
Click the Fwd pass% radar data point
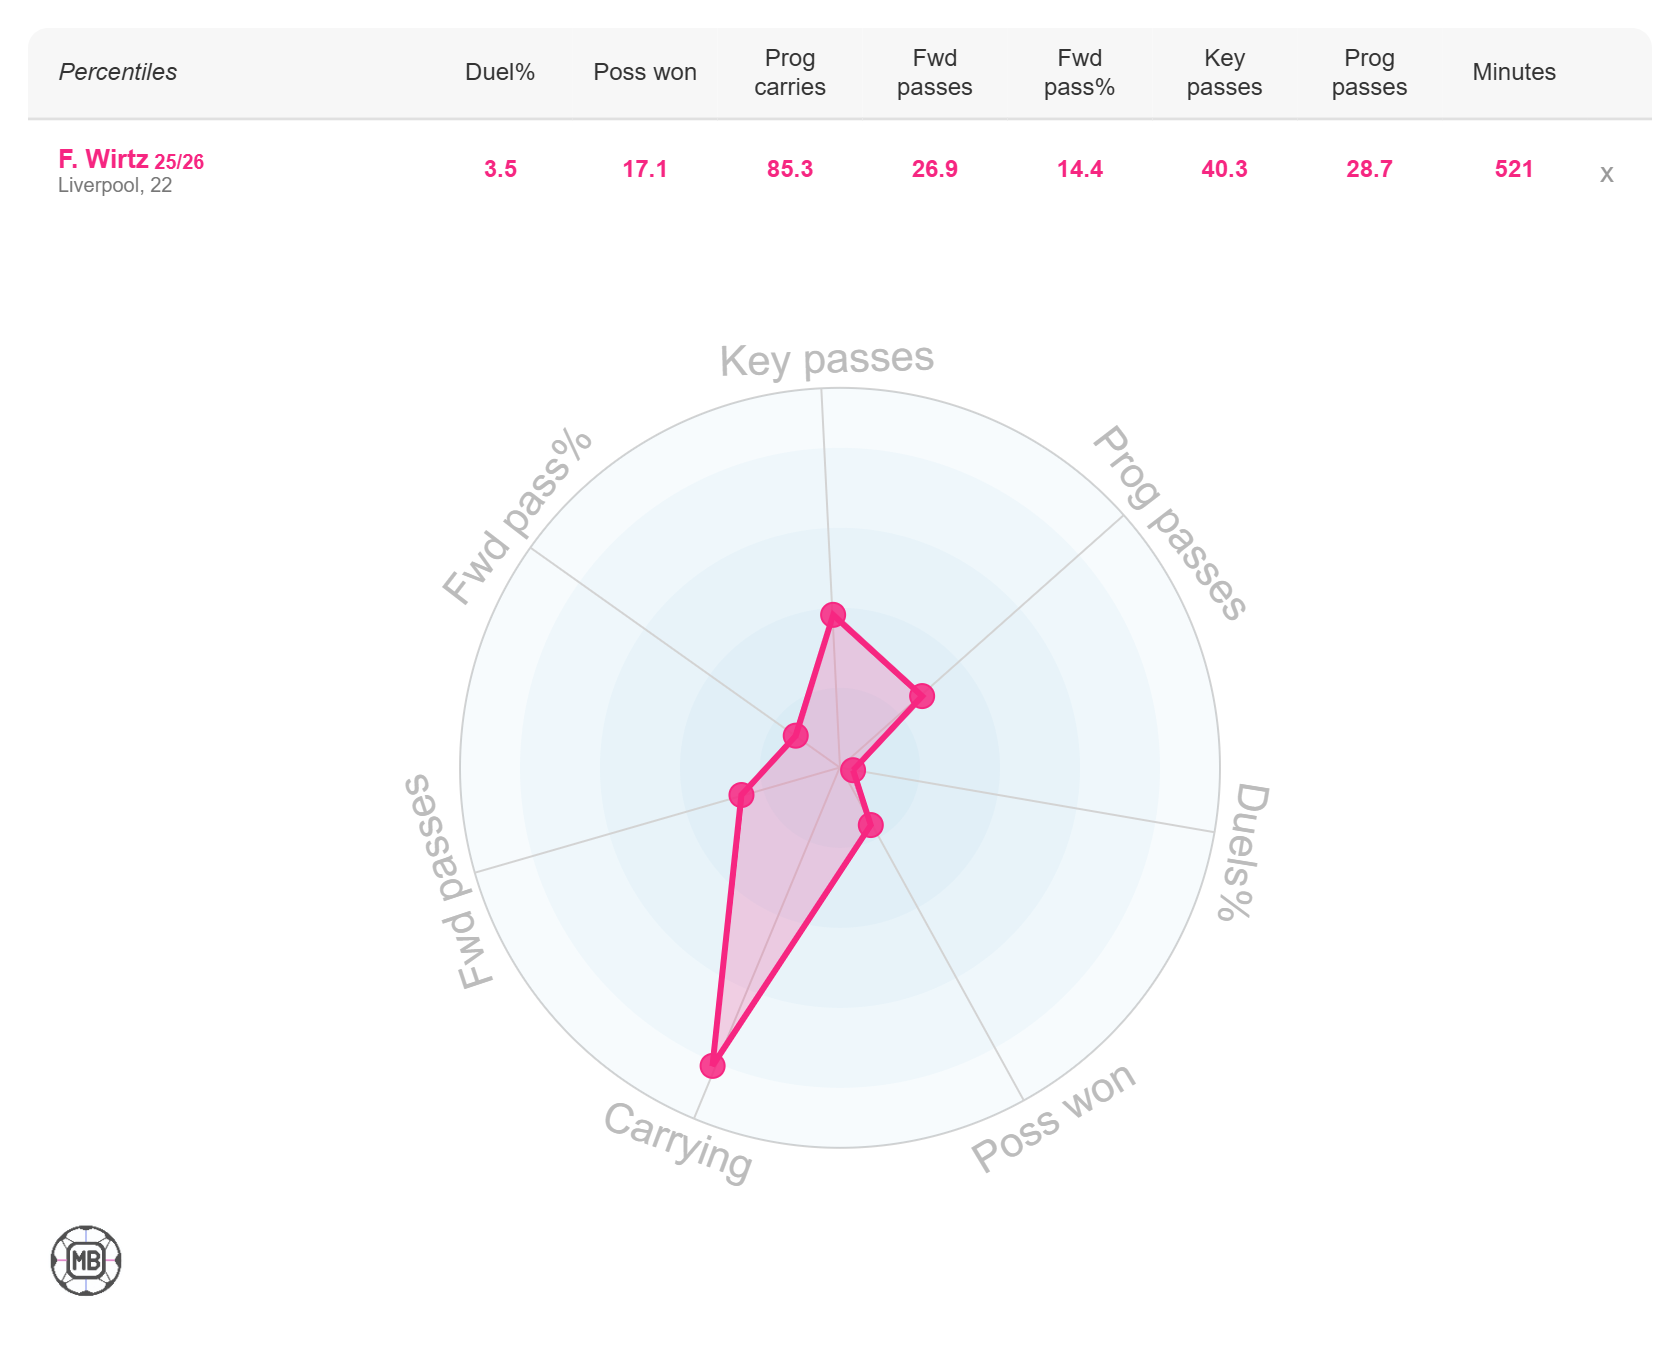[x=796, y=736]
